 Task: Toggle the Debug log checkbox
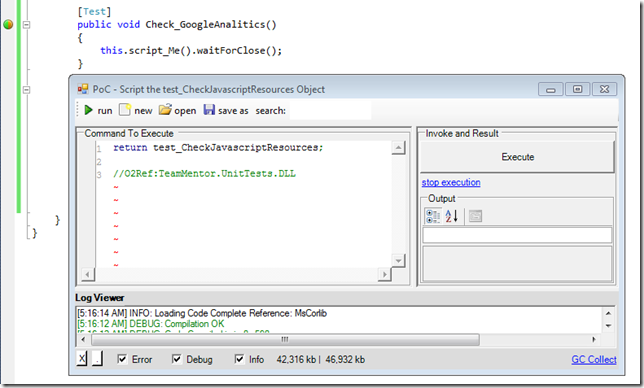click(177, 359)
